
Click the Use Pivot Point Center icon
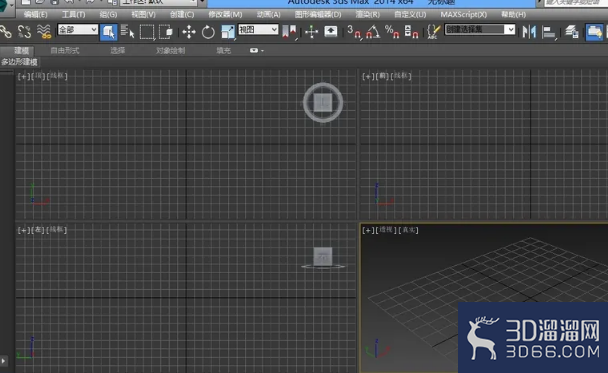290,32
